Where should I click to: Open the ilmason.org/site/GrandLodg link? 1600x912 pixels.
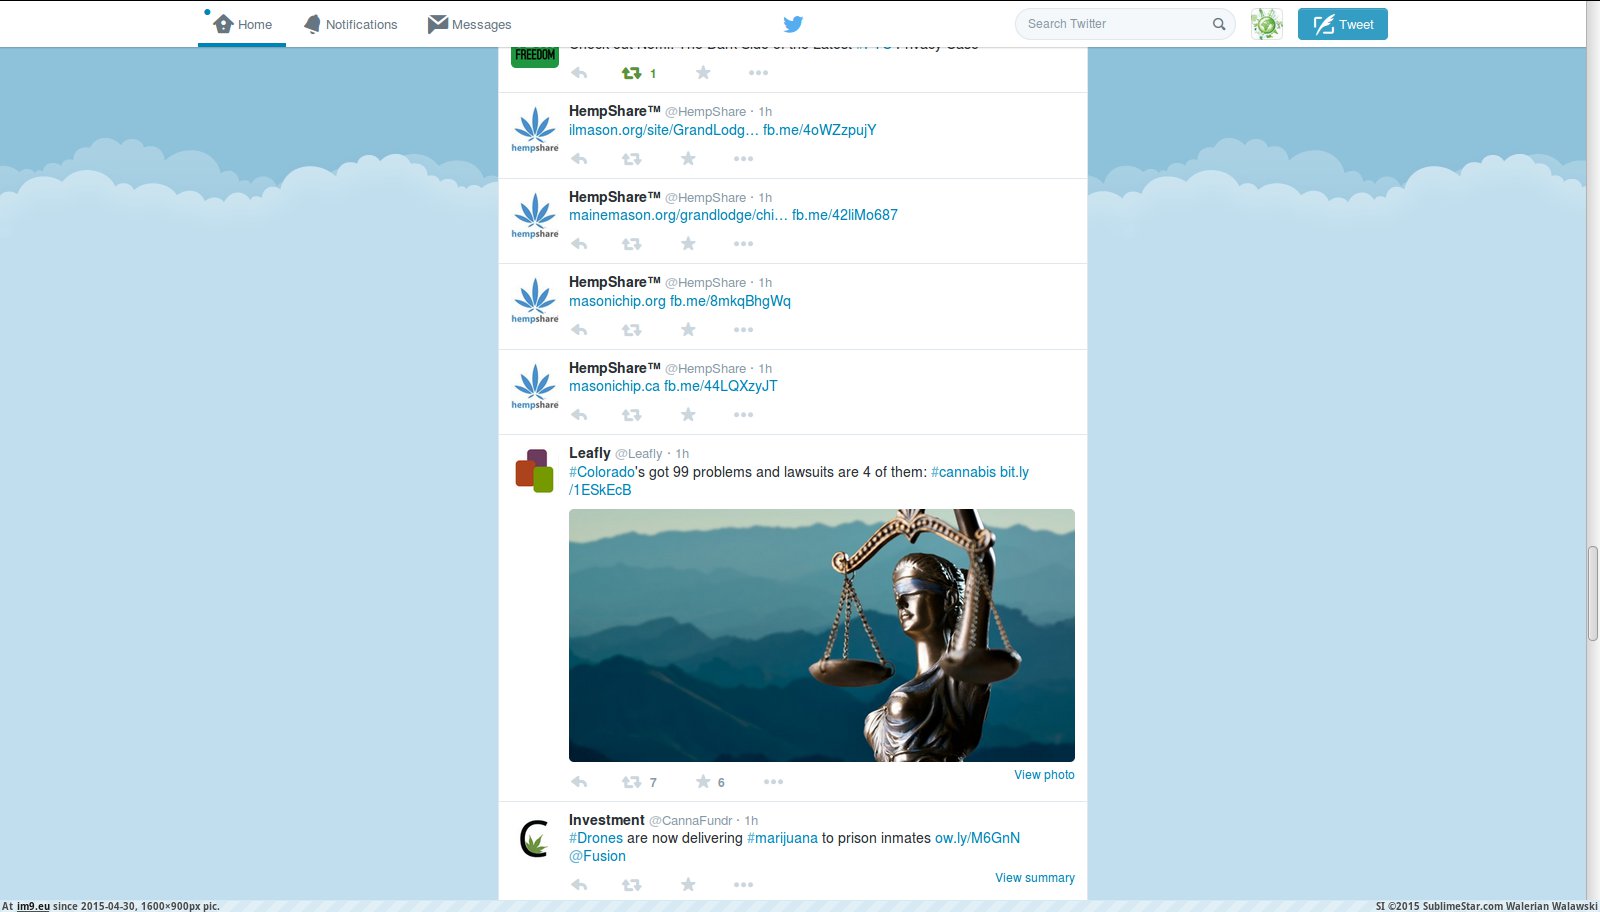point(663,130)
